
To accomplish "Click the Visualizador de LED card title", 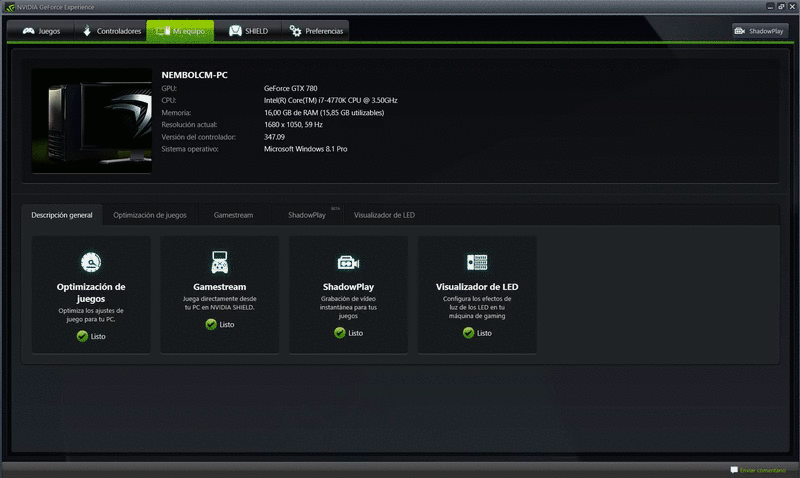I will click(477, 287).
